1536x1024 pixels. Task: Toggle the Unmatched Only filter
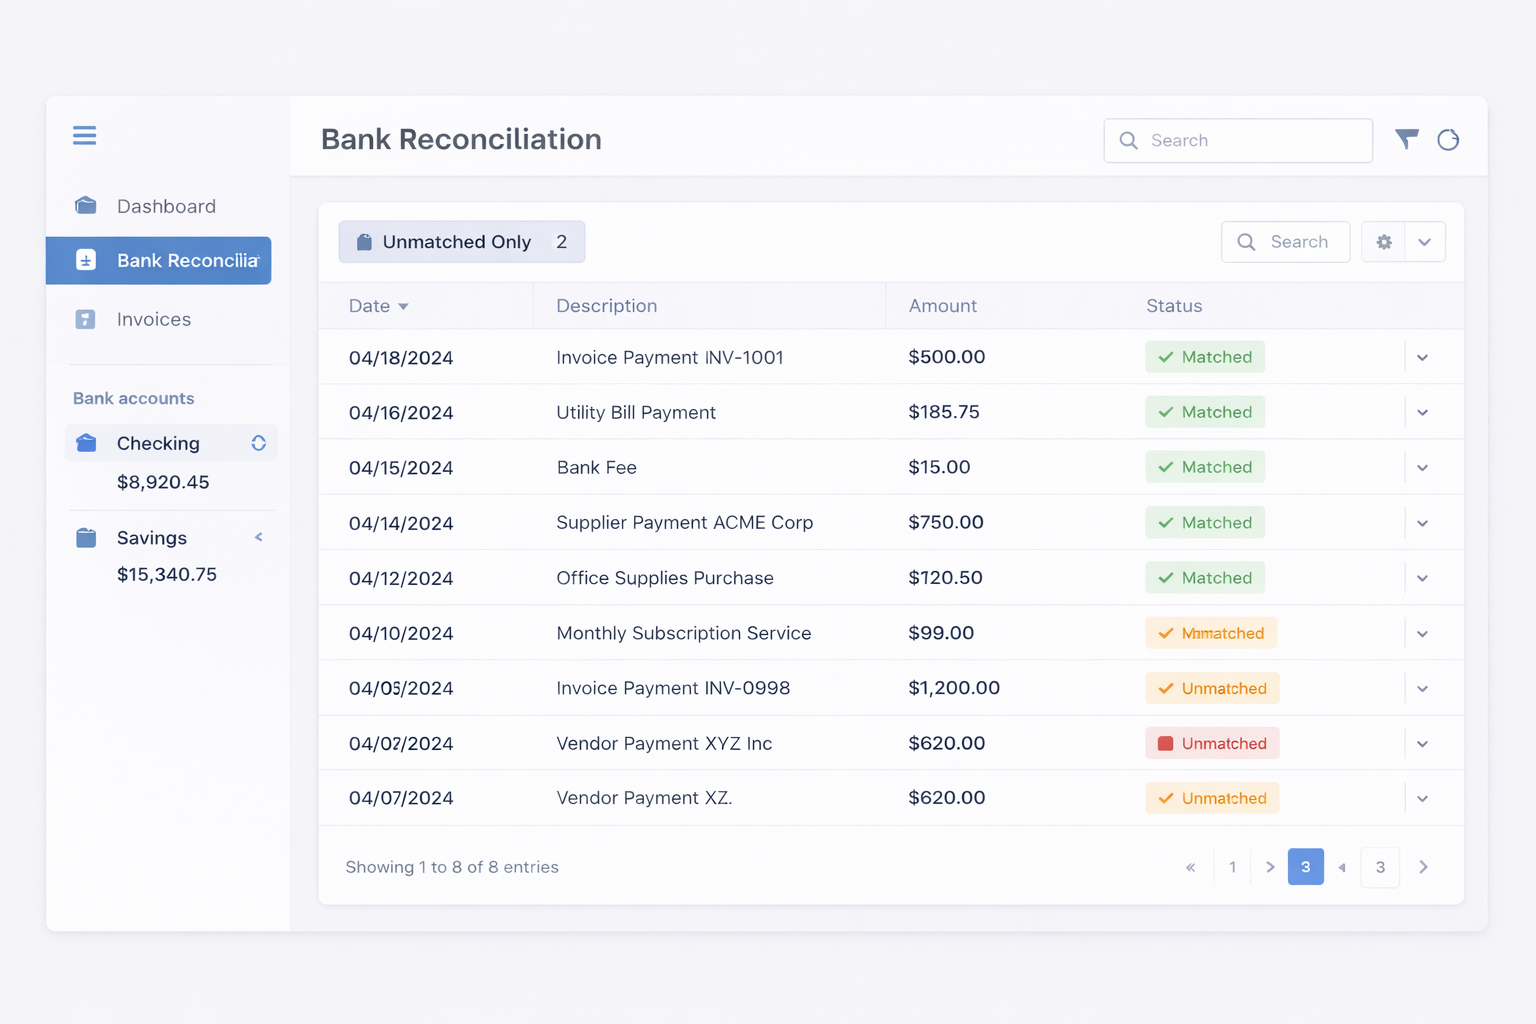coord(461,242)
